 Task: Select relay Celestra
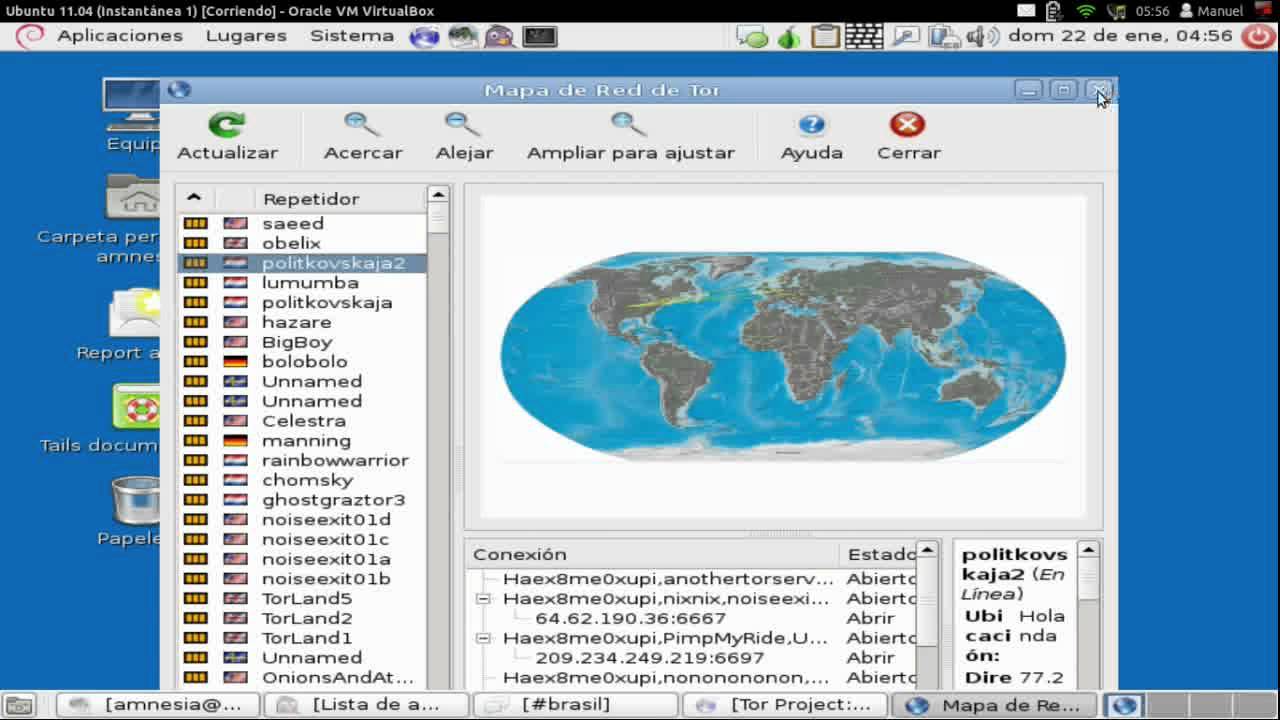[302, 421]
